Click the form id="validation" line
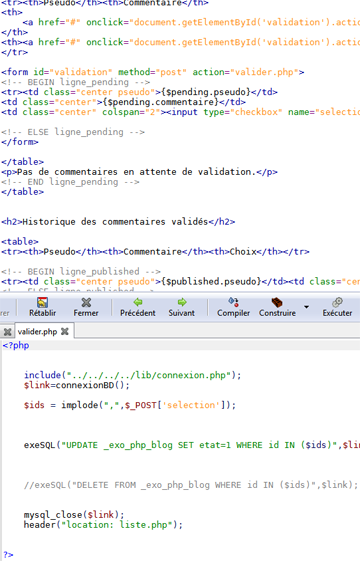 point(153,72)
